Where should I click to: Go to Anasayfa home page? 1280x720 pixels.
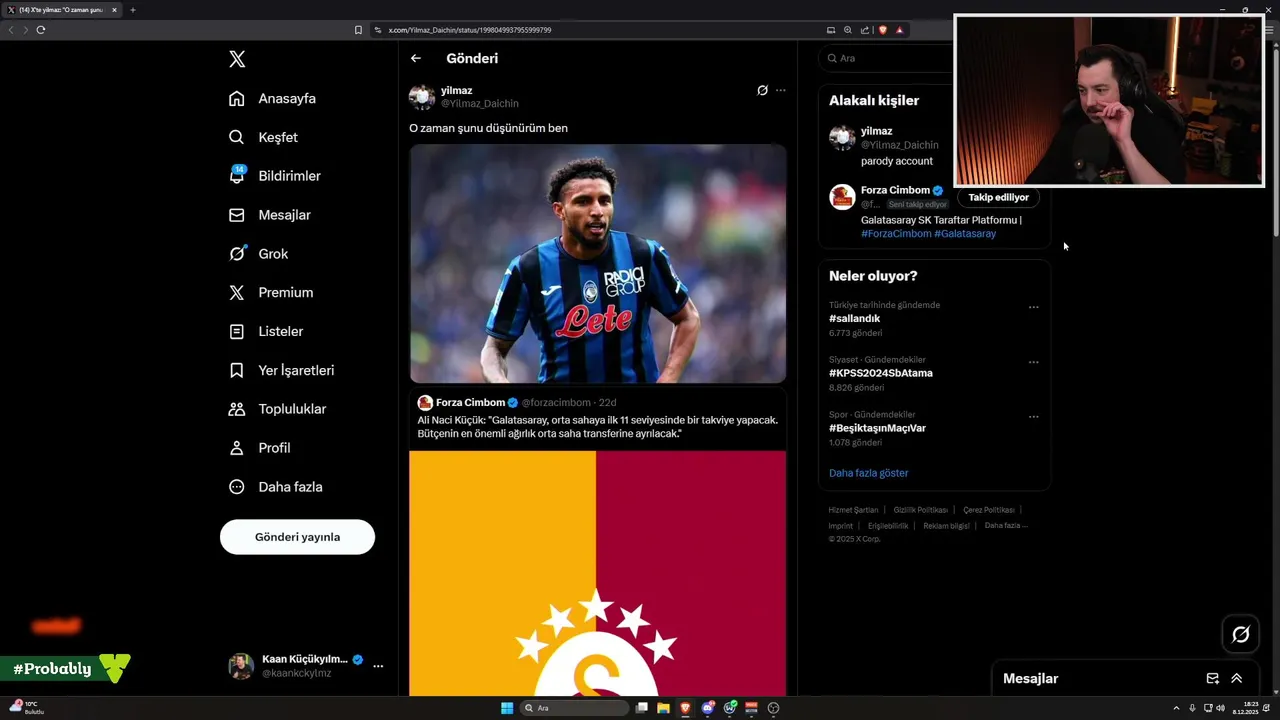pos(272,98)
